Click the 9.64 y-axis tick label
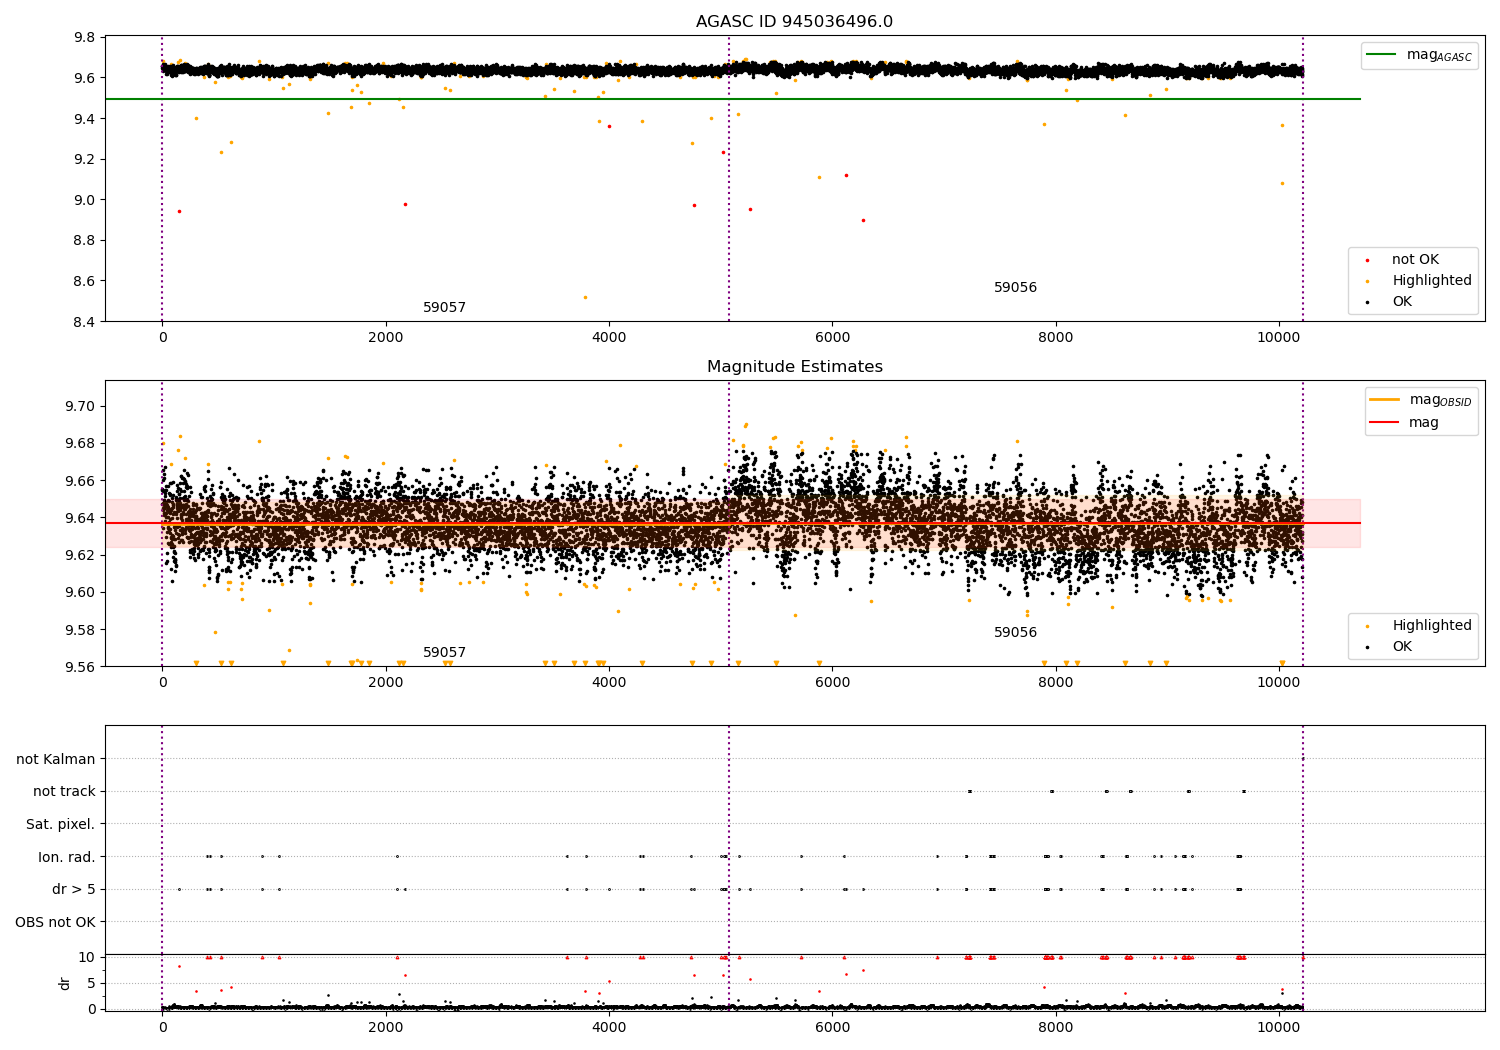The height and width of the screenshot is (1050, 1500). (81, 518)
